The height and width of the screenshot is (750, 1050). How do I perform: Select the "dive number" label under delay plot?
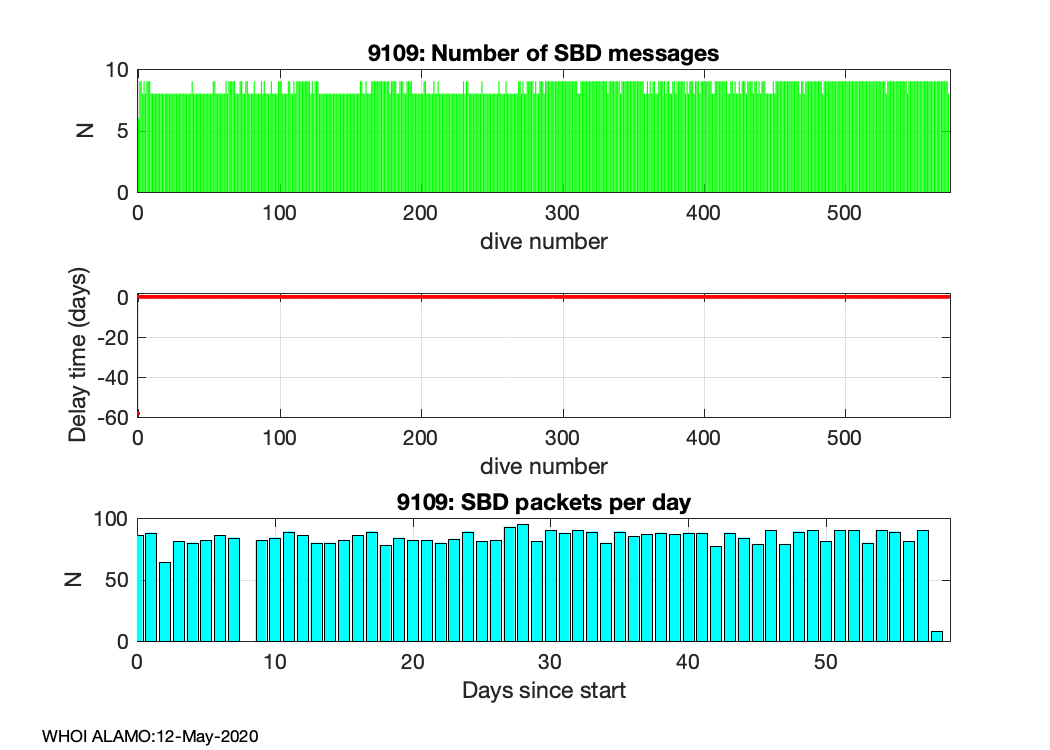(543, 466)
